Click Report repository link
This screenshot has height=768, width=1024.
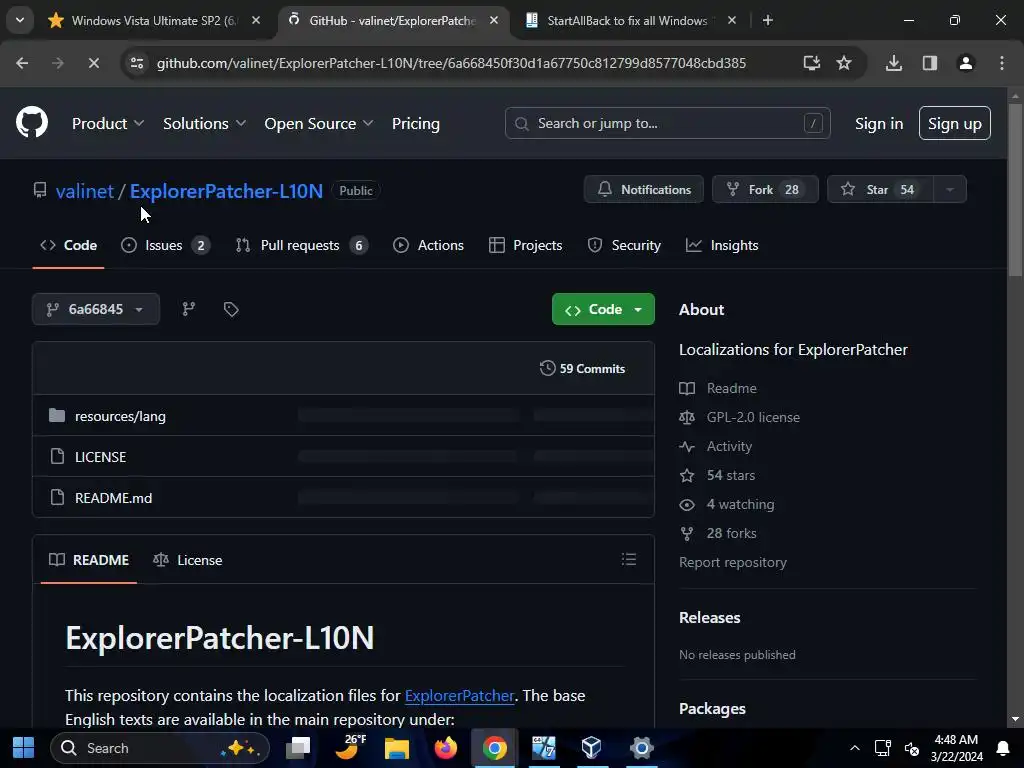(733, 562)
